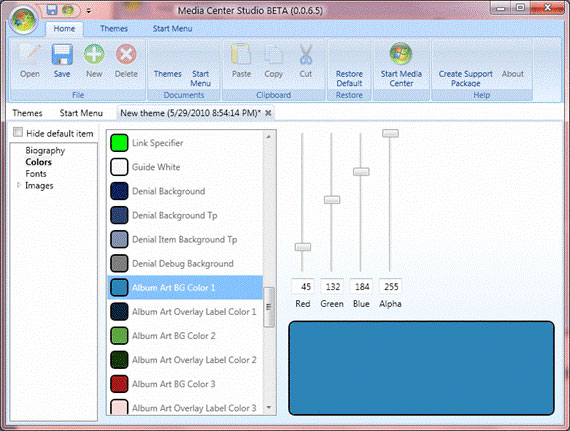Switch to Themes ribbon tab
570x431 pixels.
point(114,29)
